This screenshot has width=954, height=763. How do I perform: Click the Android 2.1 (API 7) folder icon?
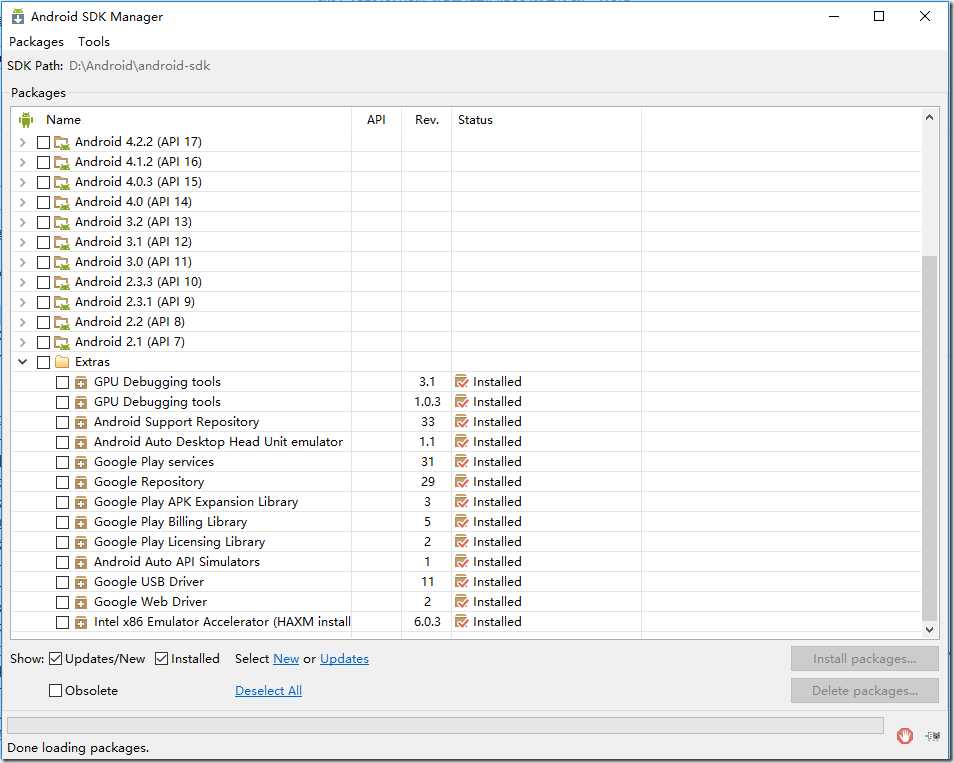[x=62, y=343]
